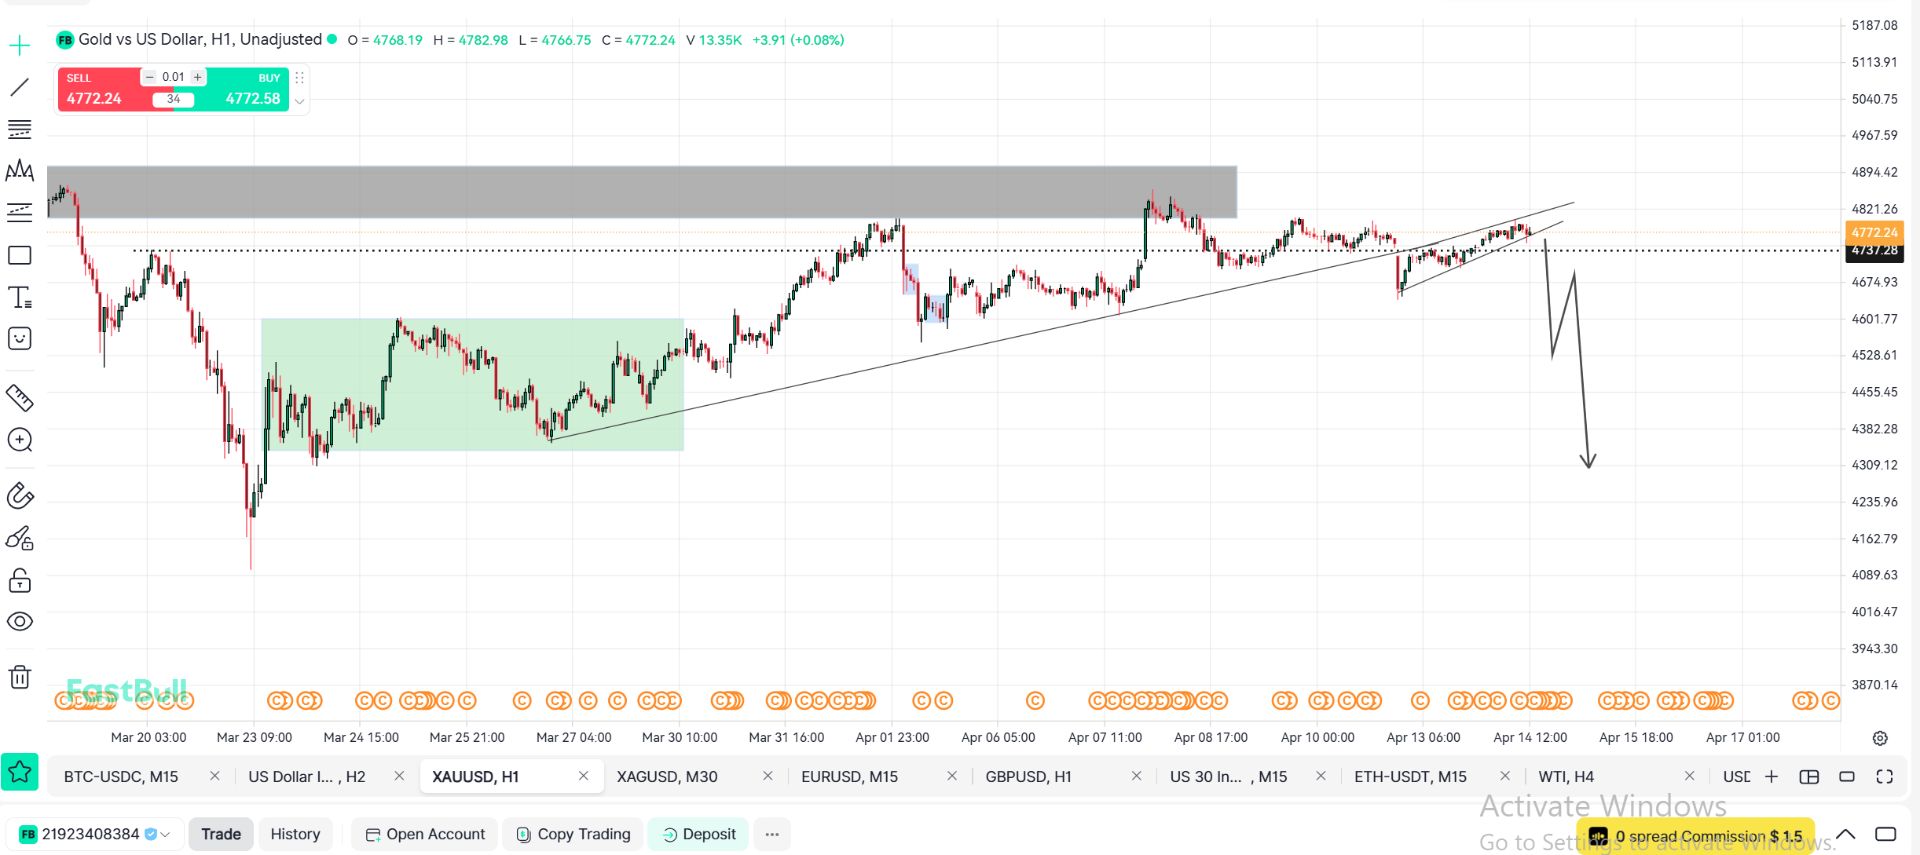Expand the bottom panel up arrow
Viewport: 1920px width, 855px height.
point(1846,834)
